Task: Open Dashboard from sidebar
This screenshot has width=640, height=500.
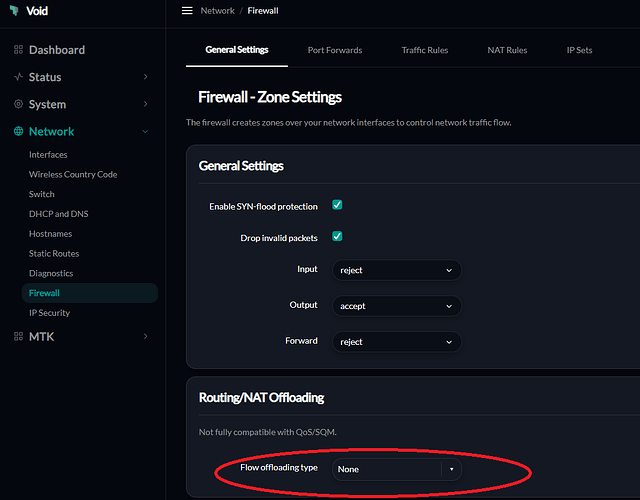Action: [x=57, y=50]
